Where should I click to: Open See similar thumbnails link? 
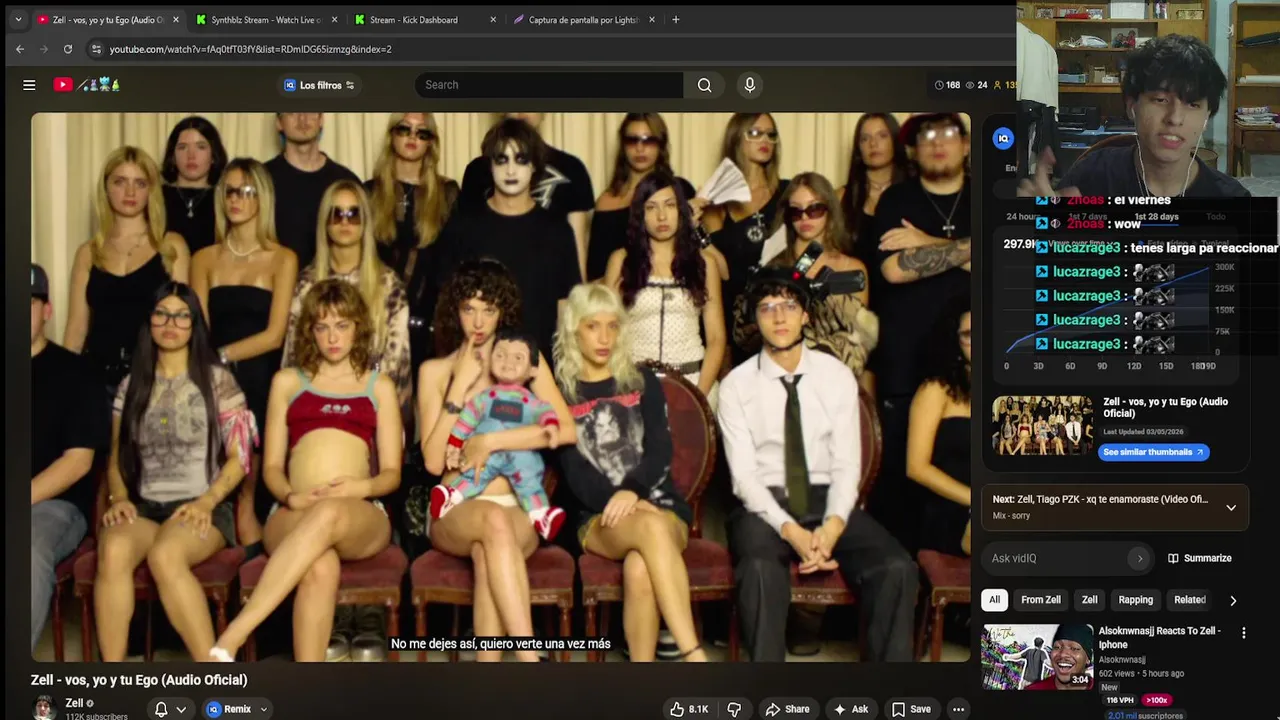pos(1153,452)
